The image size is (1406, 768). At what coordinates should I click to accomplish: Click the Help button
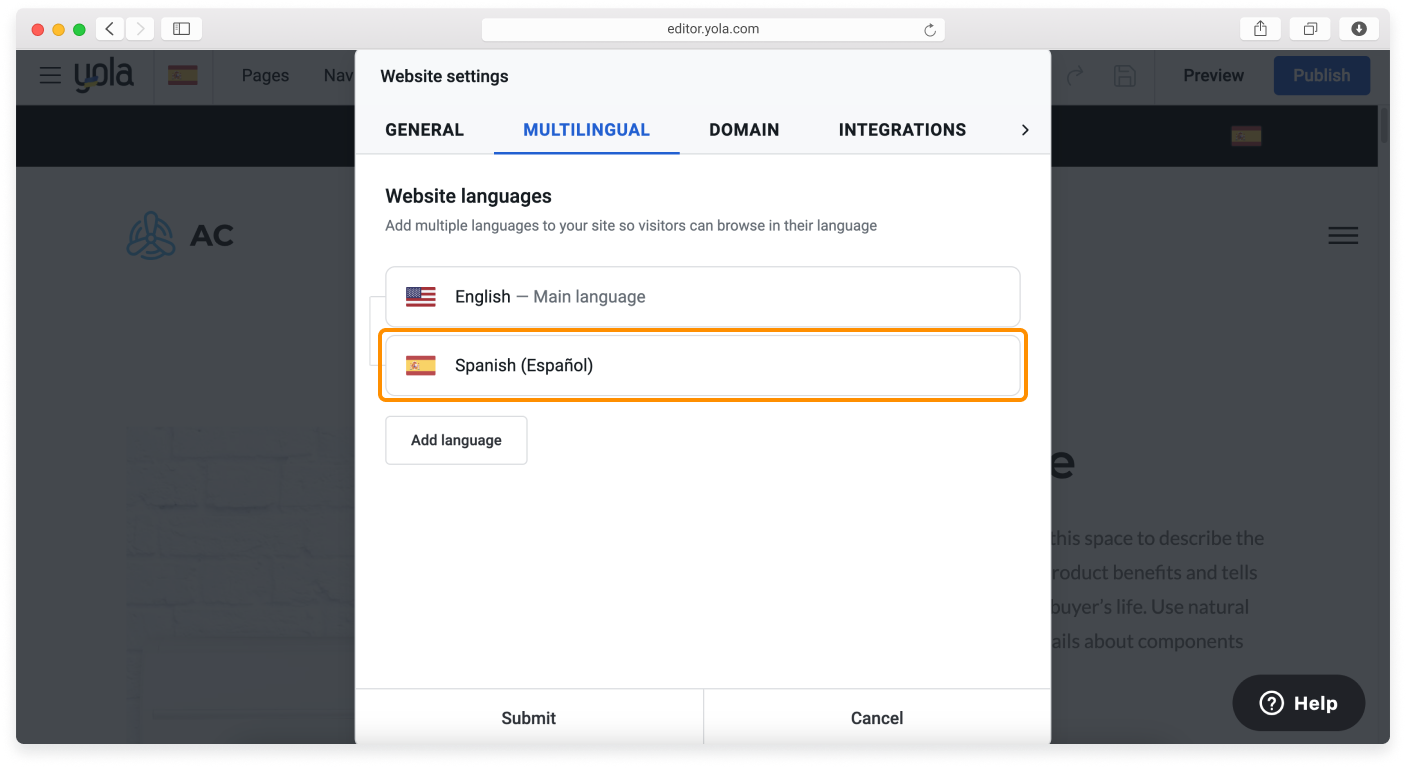point(1298,702)
